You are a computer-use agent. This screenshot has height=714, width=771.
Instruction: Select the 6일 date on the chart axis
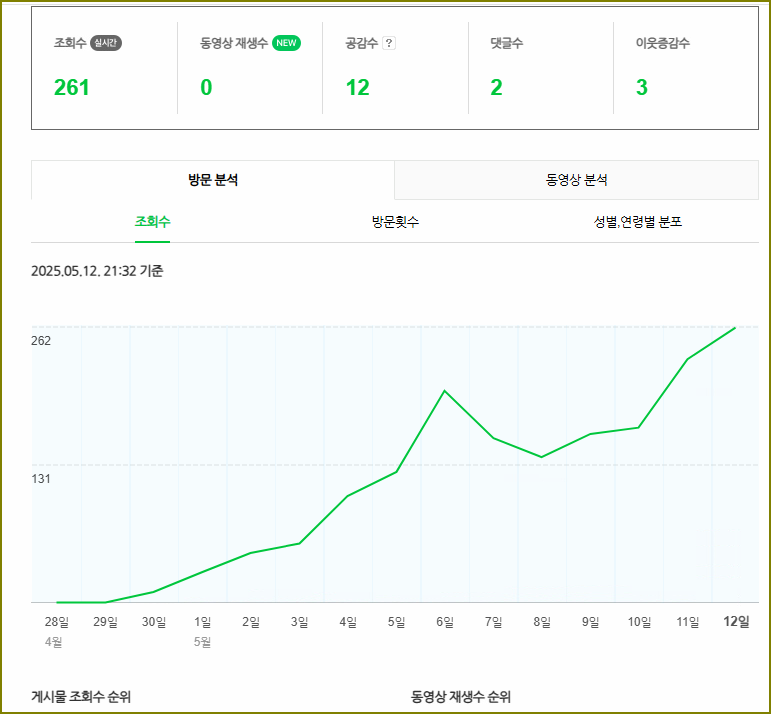(445, 622)
